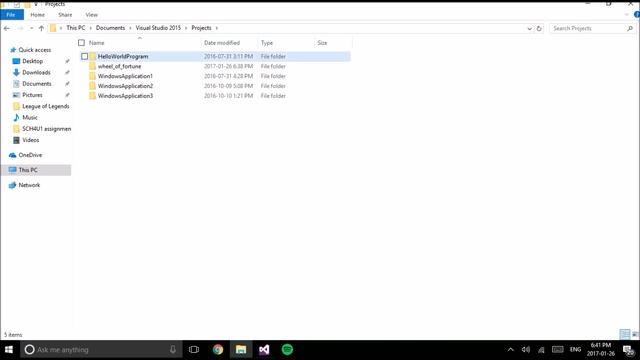Select the wheel_of_fortune folder
Image resolution: width=640 pixels, height=360 pixels.
119,66
